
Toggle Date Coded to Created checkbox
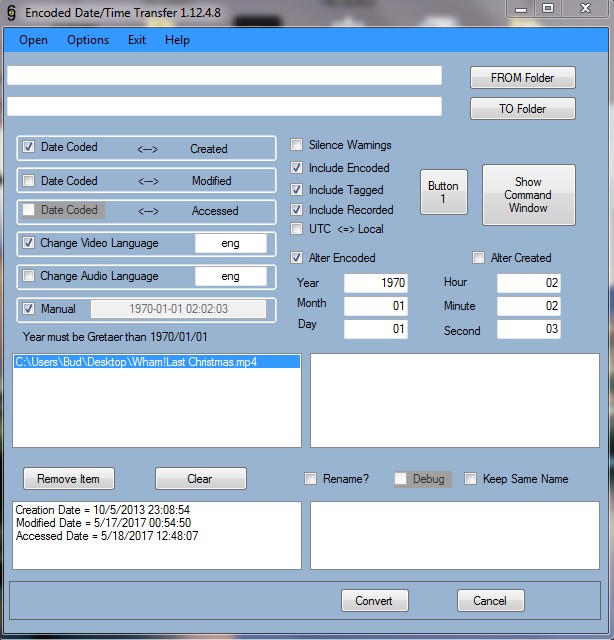29,148
